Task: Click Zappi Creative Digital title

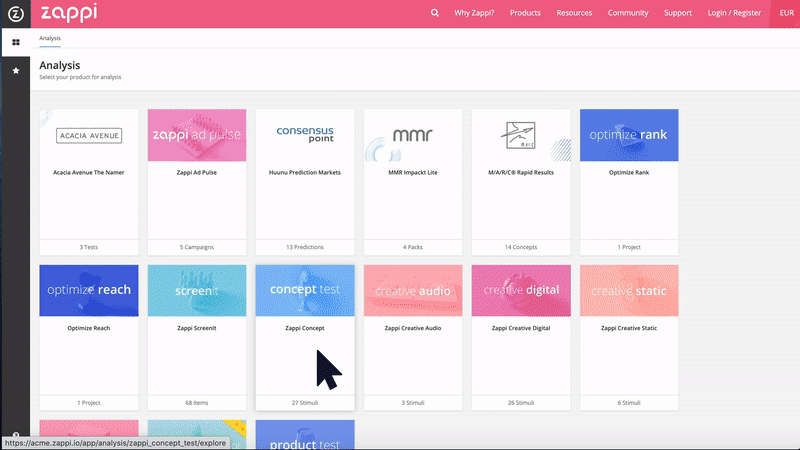Action: [521, 328]
